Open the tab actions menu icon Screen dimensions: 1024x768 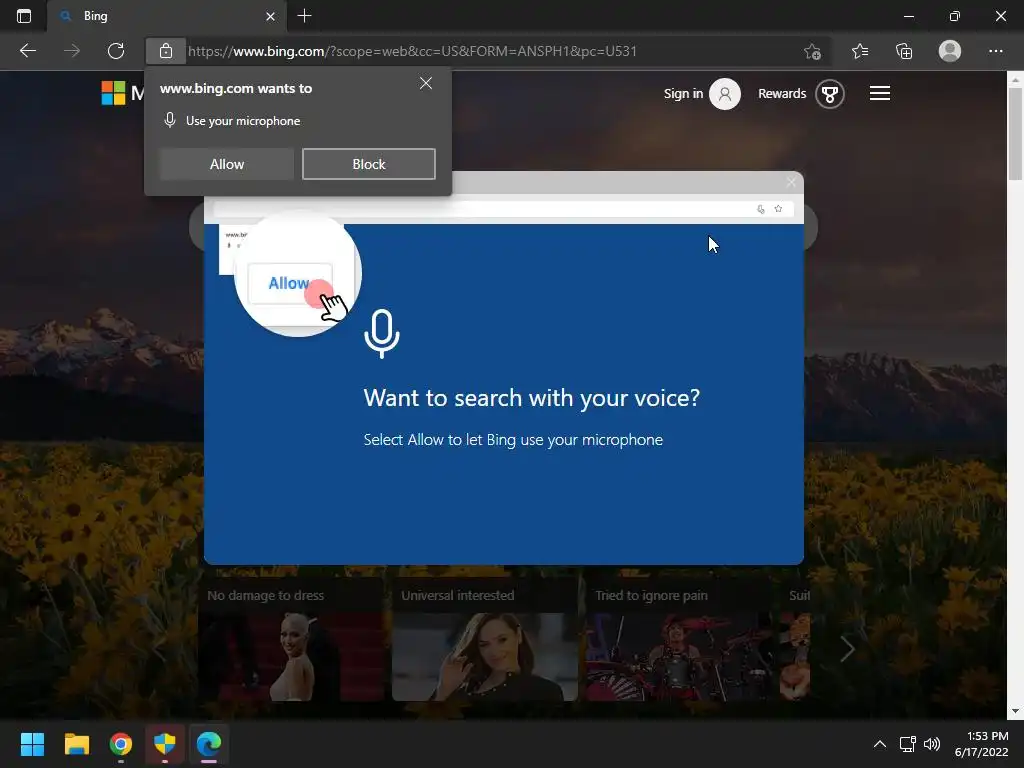point(24,16)
